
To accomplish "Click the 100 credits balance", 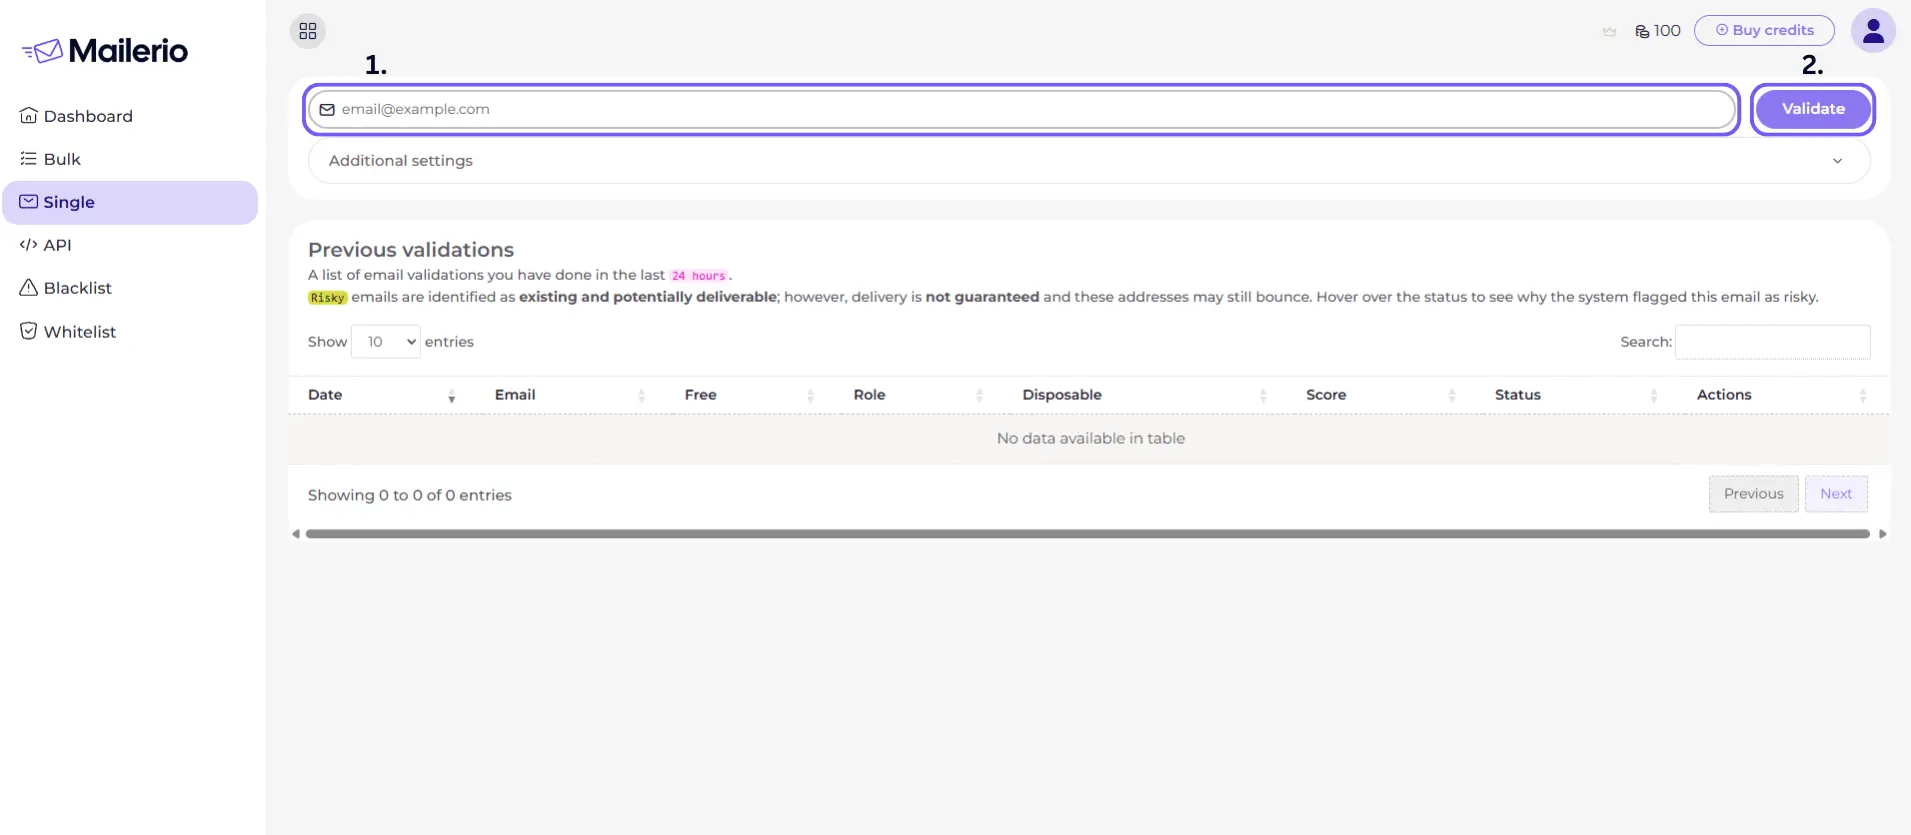I will 1658,31.
